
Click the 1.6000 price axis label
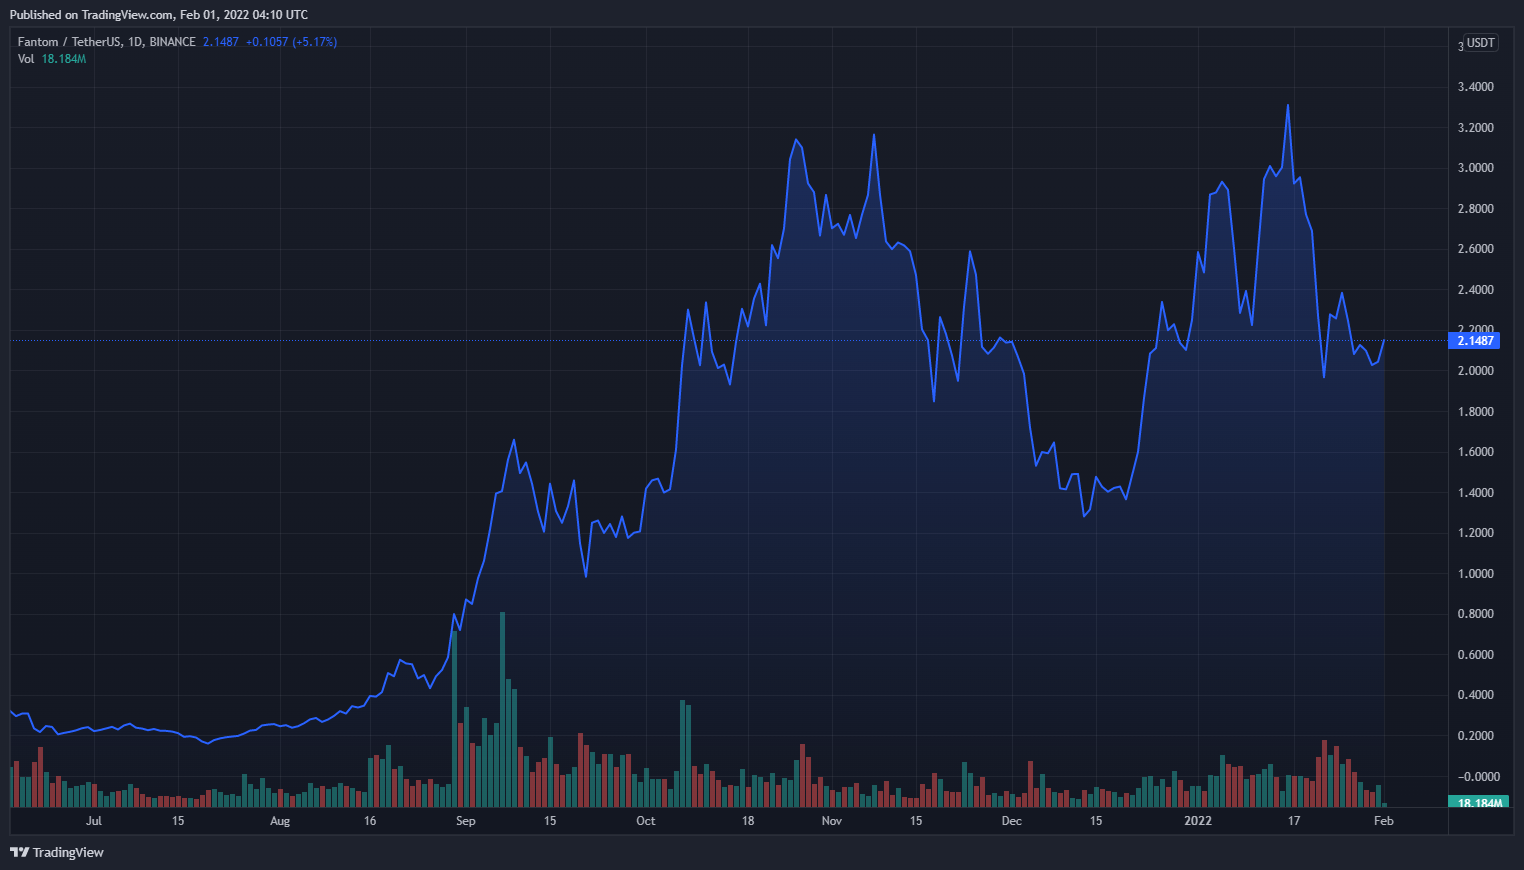click(1476, 452)
